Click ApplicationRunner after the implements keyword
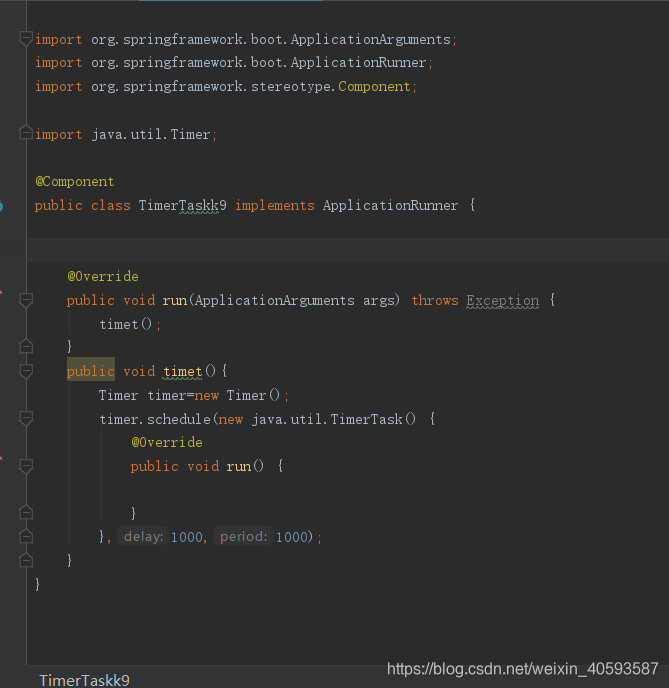This screenshot has height=688, width=669. click(x=390, y=205)
